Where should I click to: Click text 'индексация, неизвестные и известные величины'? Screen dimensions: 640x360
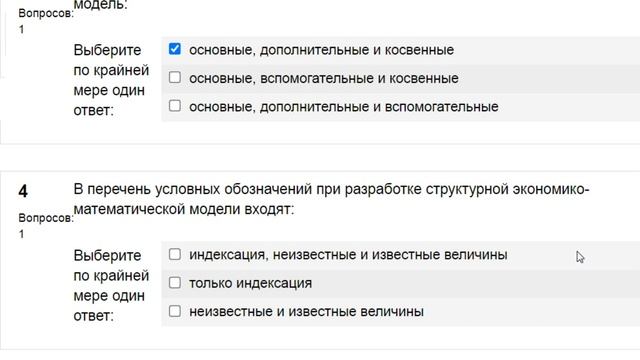click(348, 255)
